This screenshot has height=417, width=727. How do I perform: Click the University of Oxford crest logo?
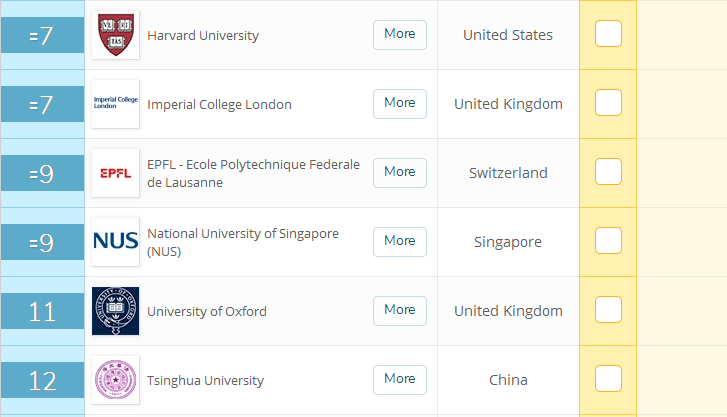point(115,311)
